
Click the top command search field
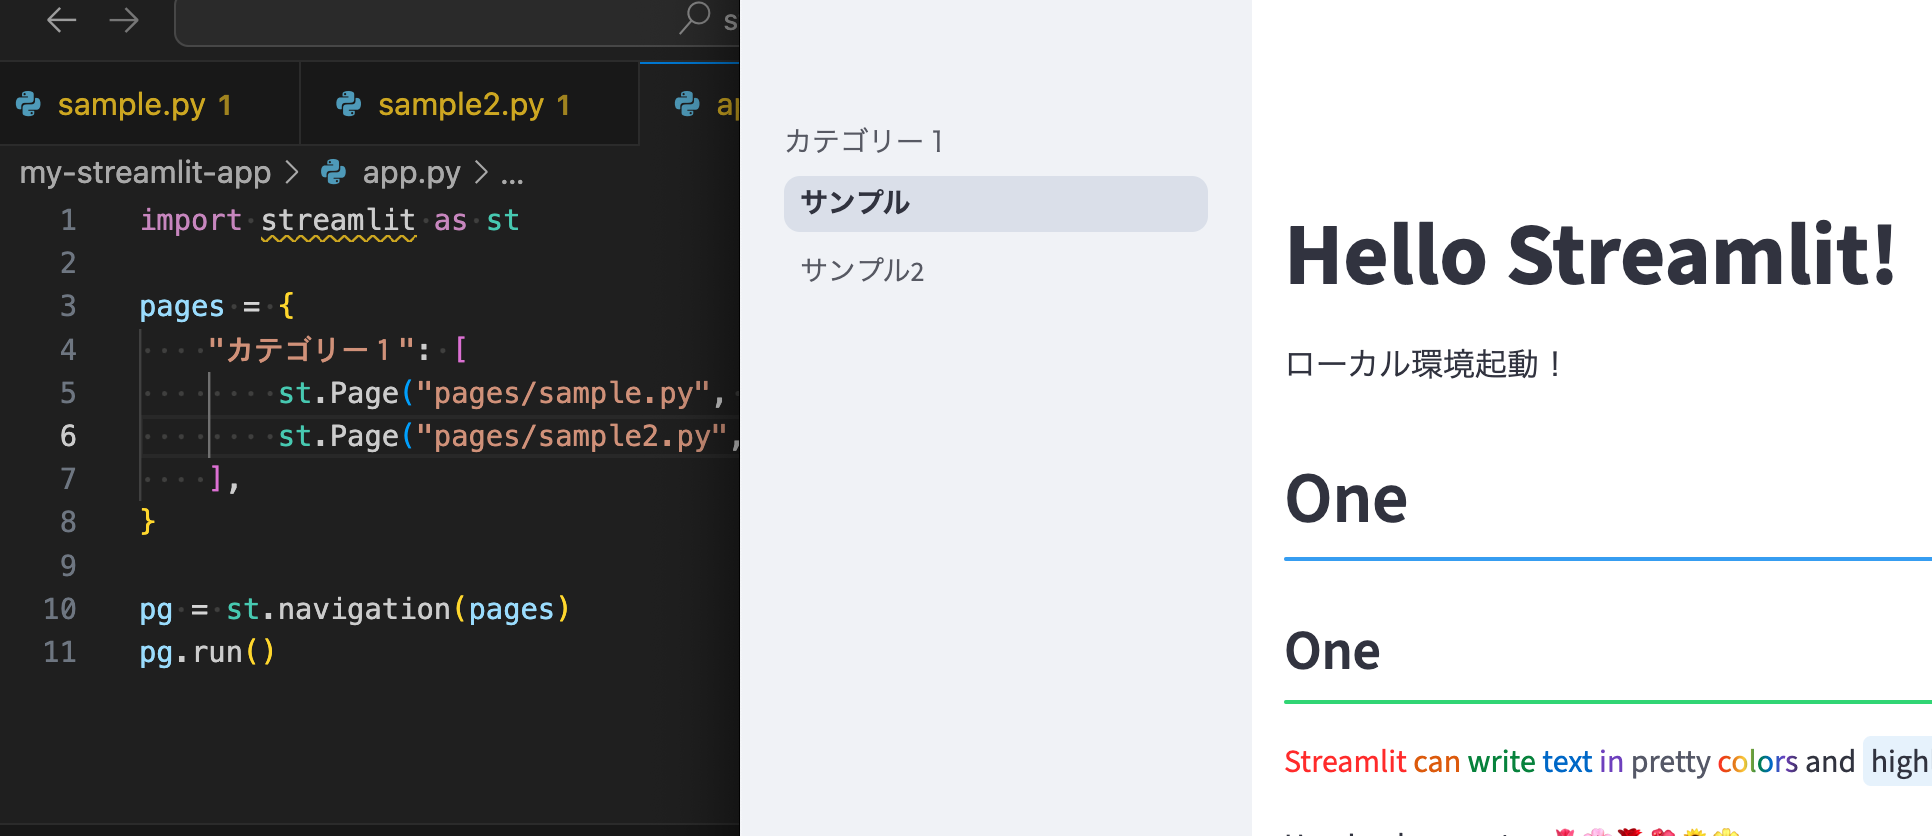point(430,20)
